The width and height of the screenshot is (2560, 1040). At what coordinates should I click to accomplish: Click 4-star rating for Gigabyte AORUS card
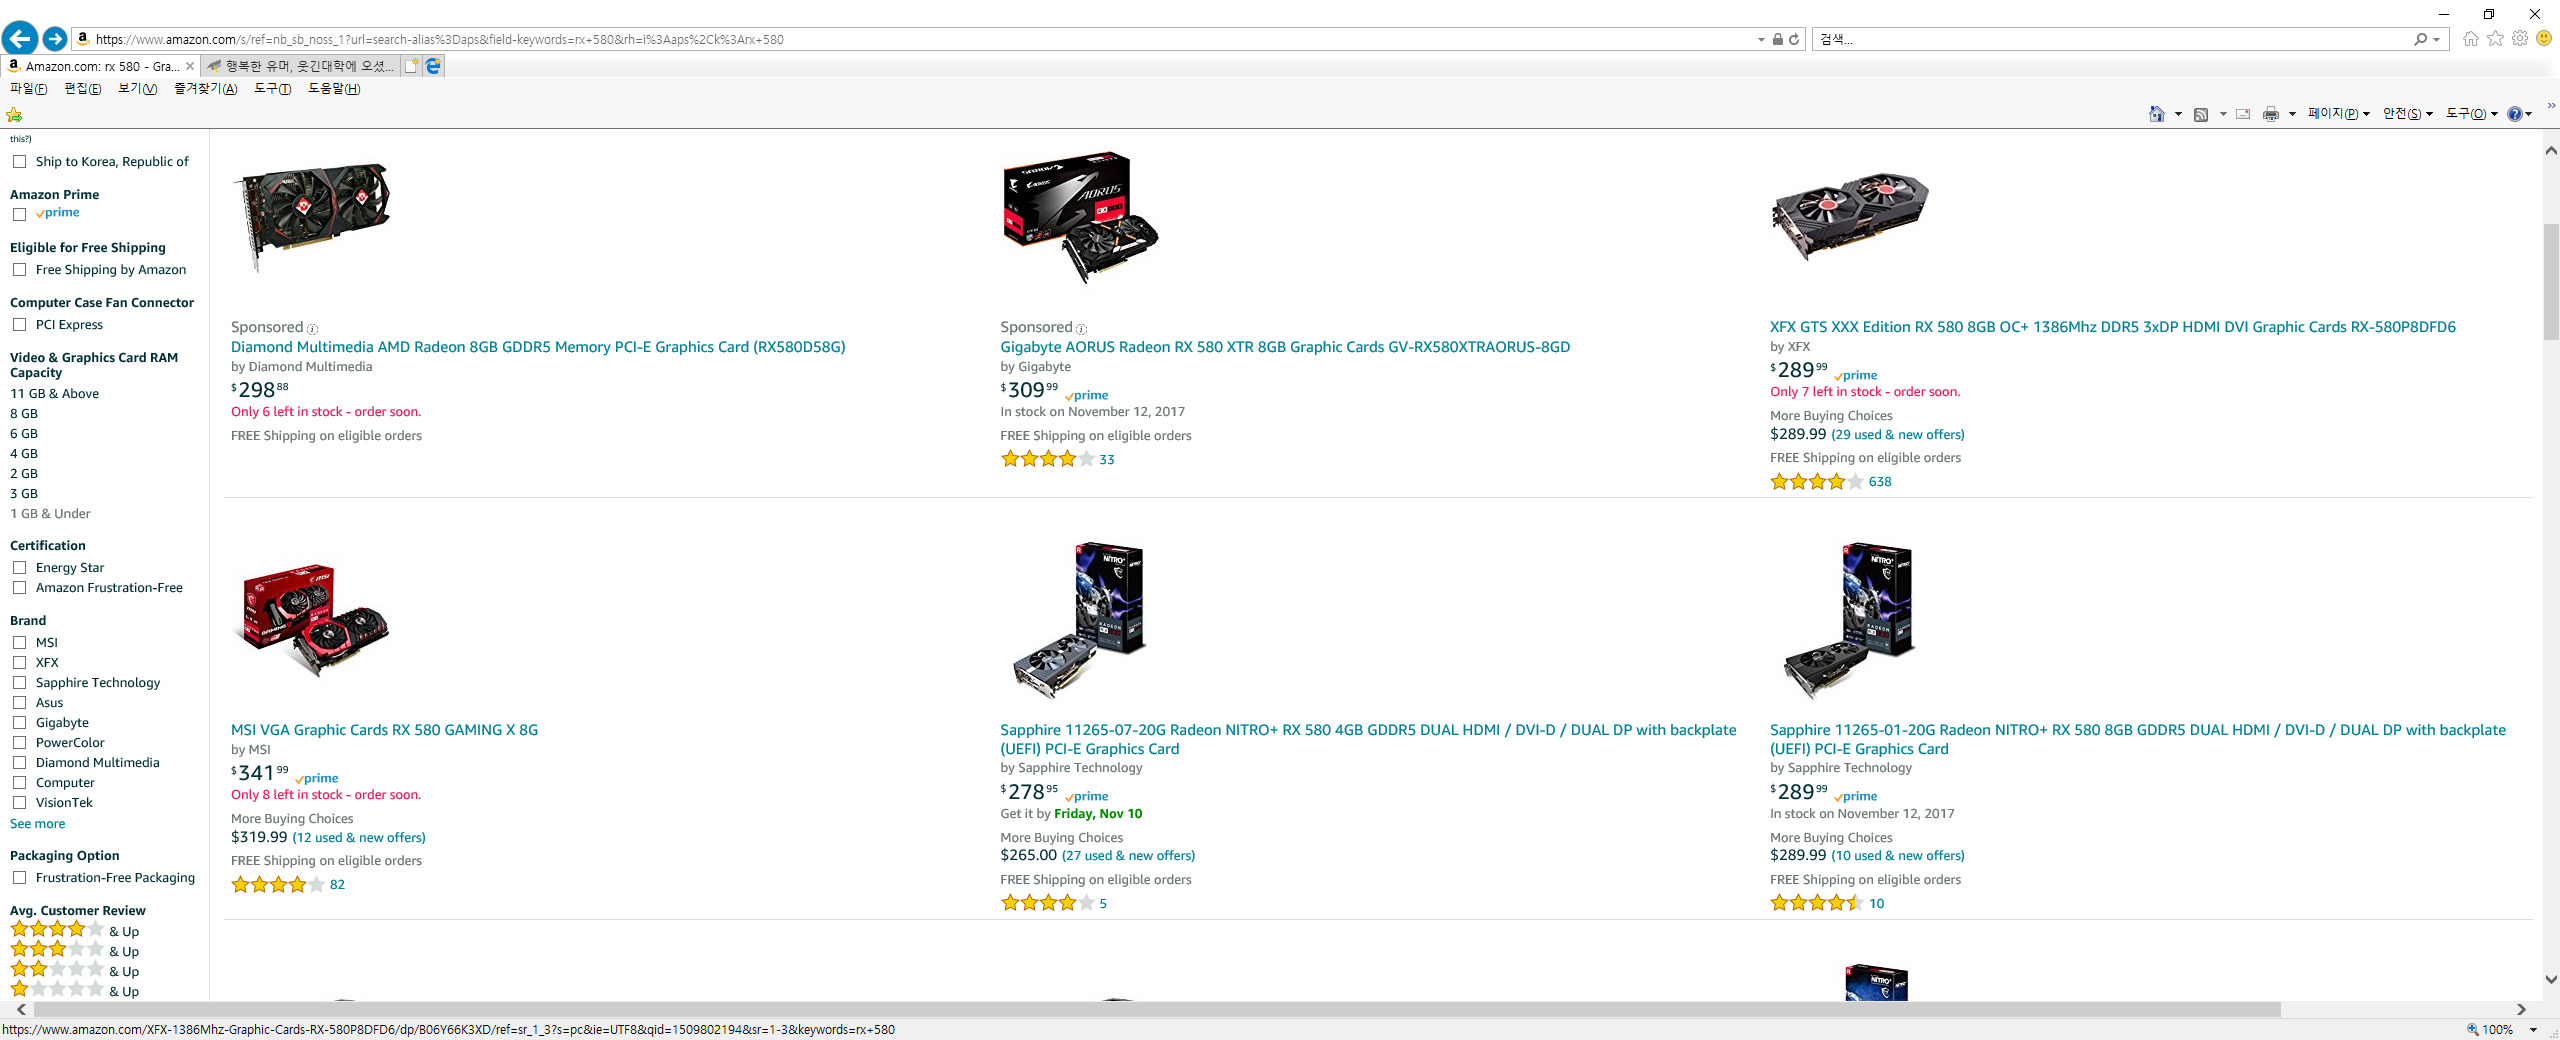click(1047, 459)
